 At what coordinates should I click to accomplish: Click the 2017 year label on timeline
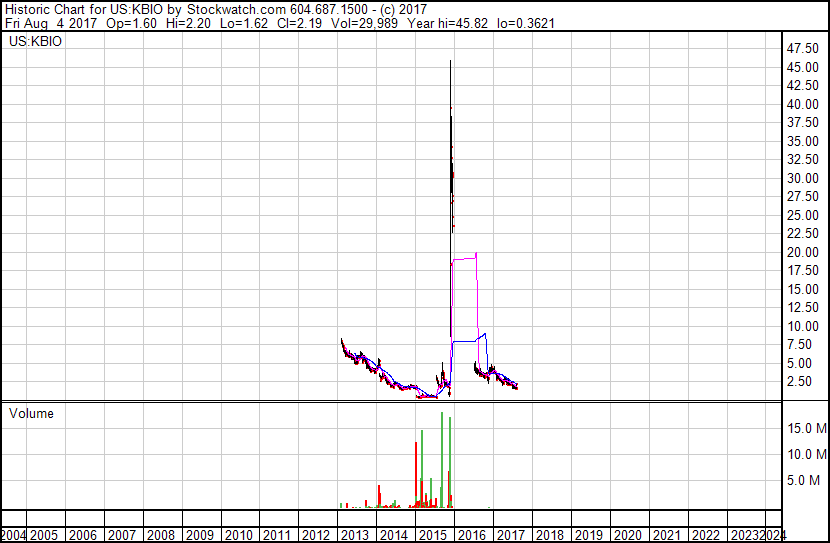511,535
